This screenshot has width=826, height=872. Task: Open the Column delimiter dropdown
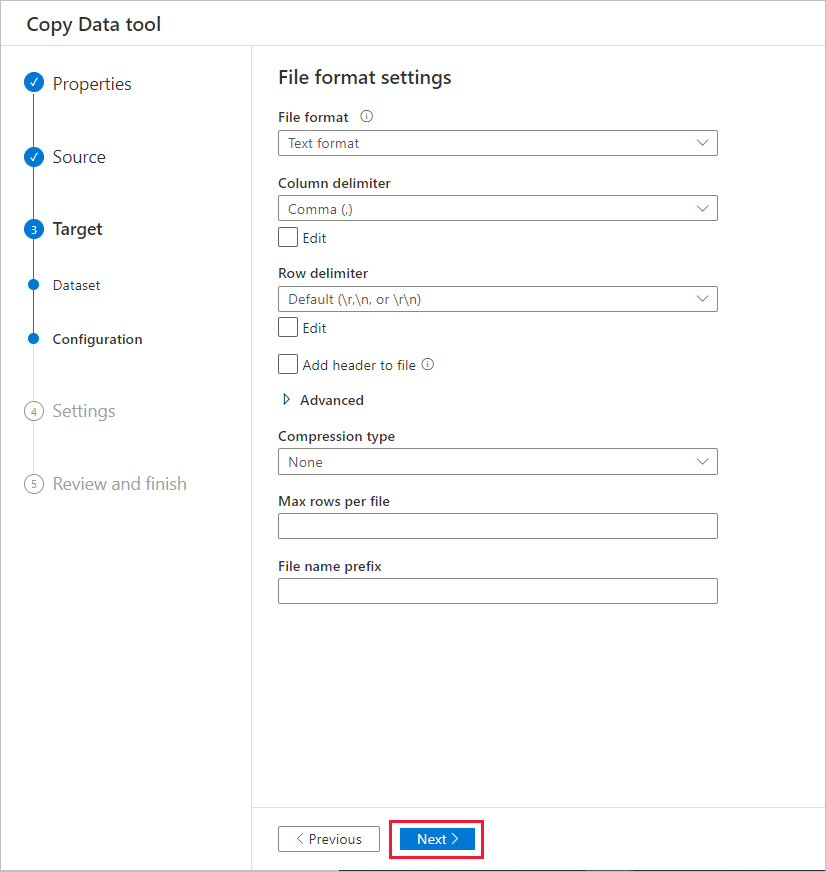[x=497, y=208]
